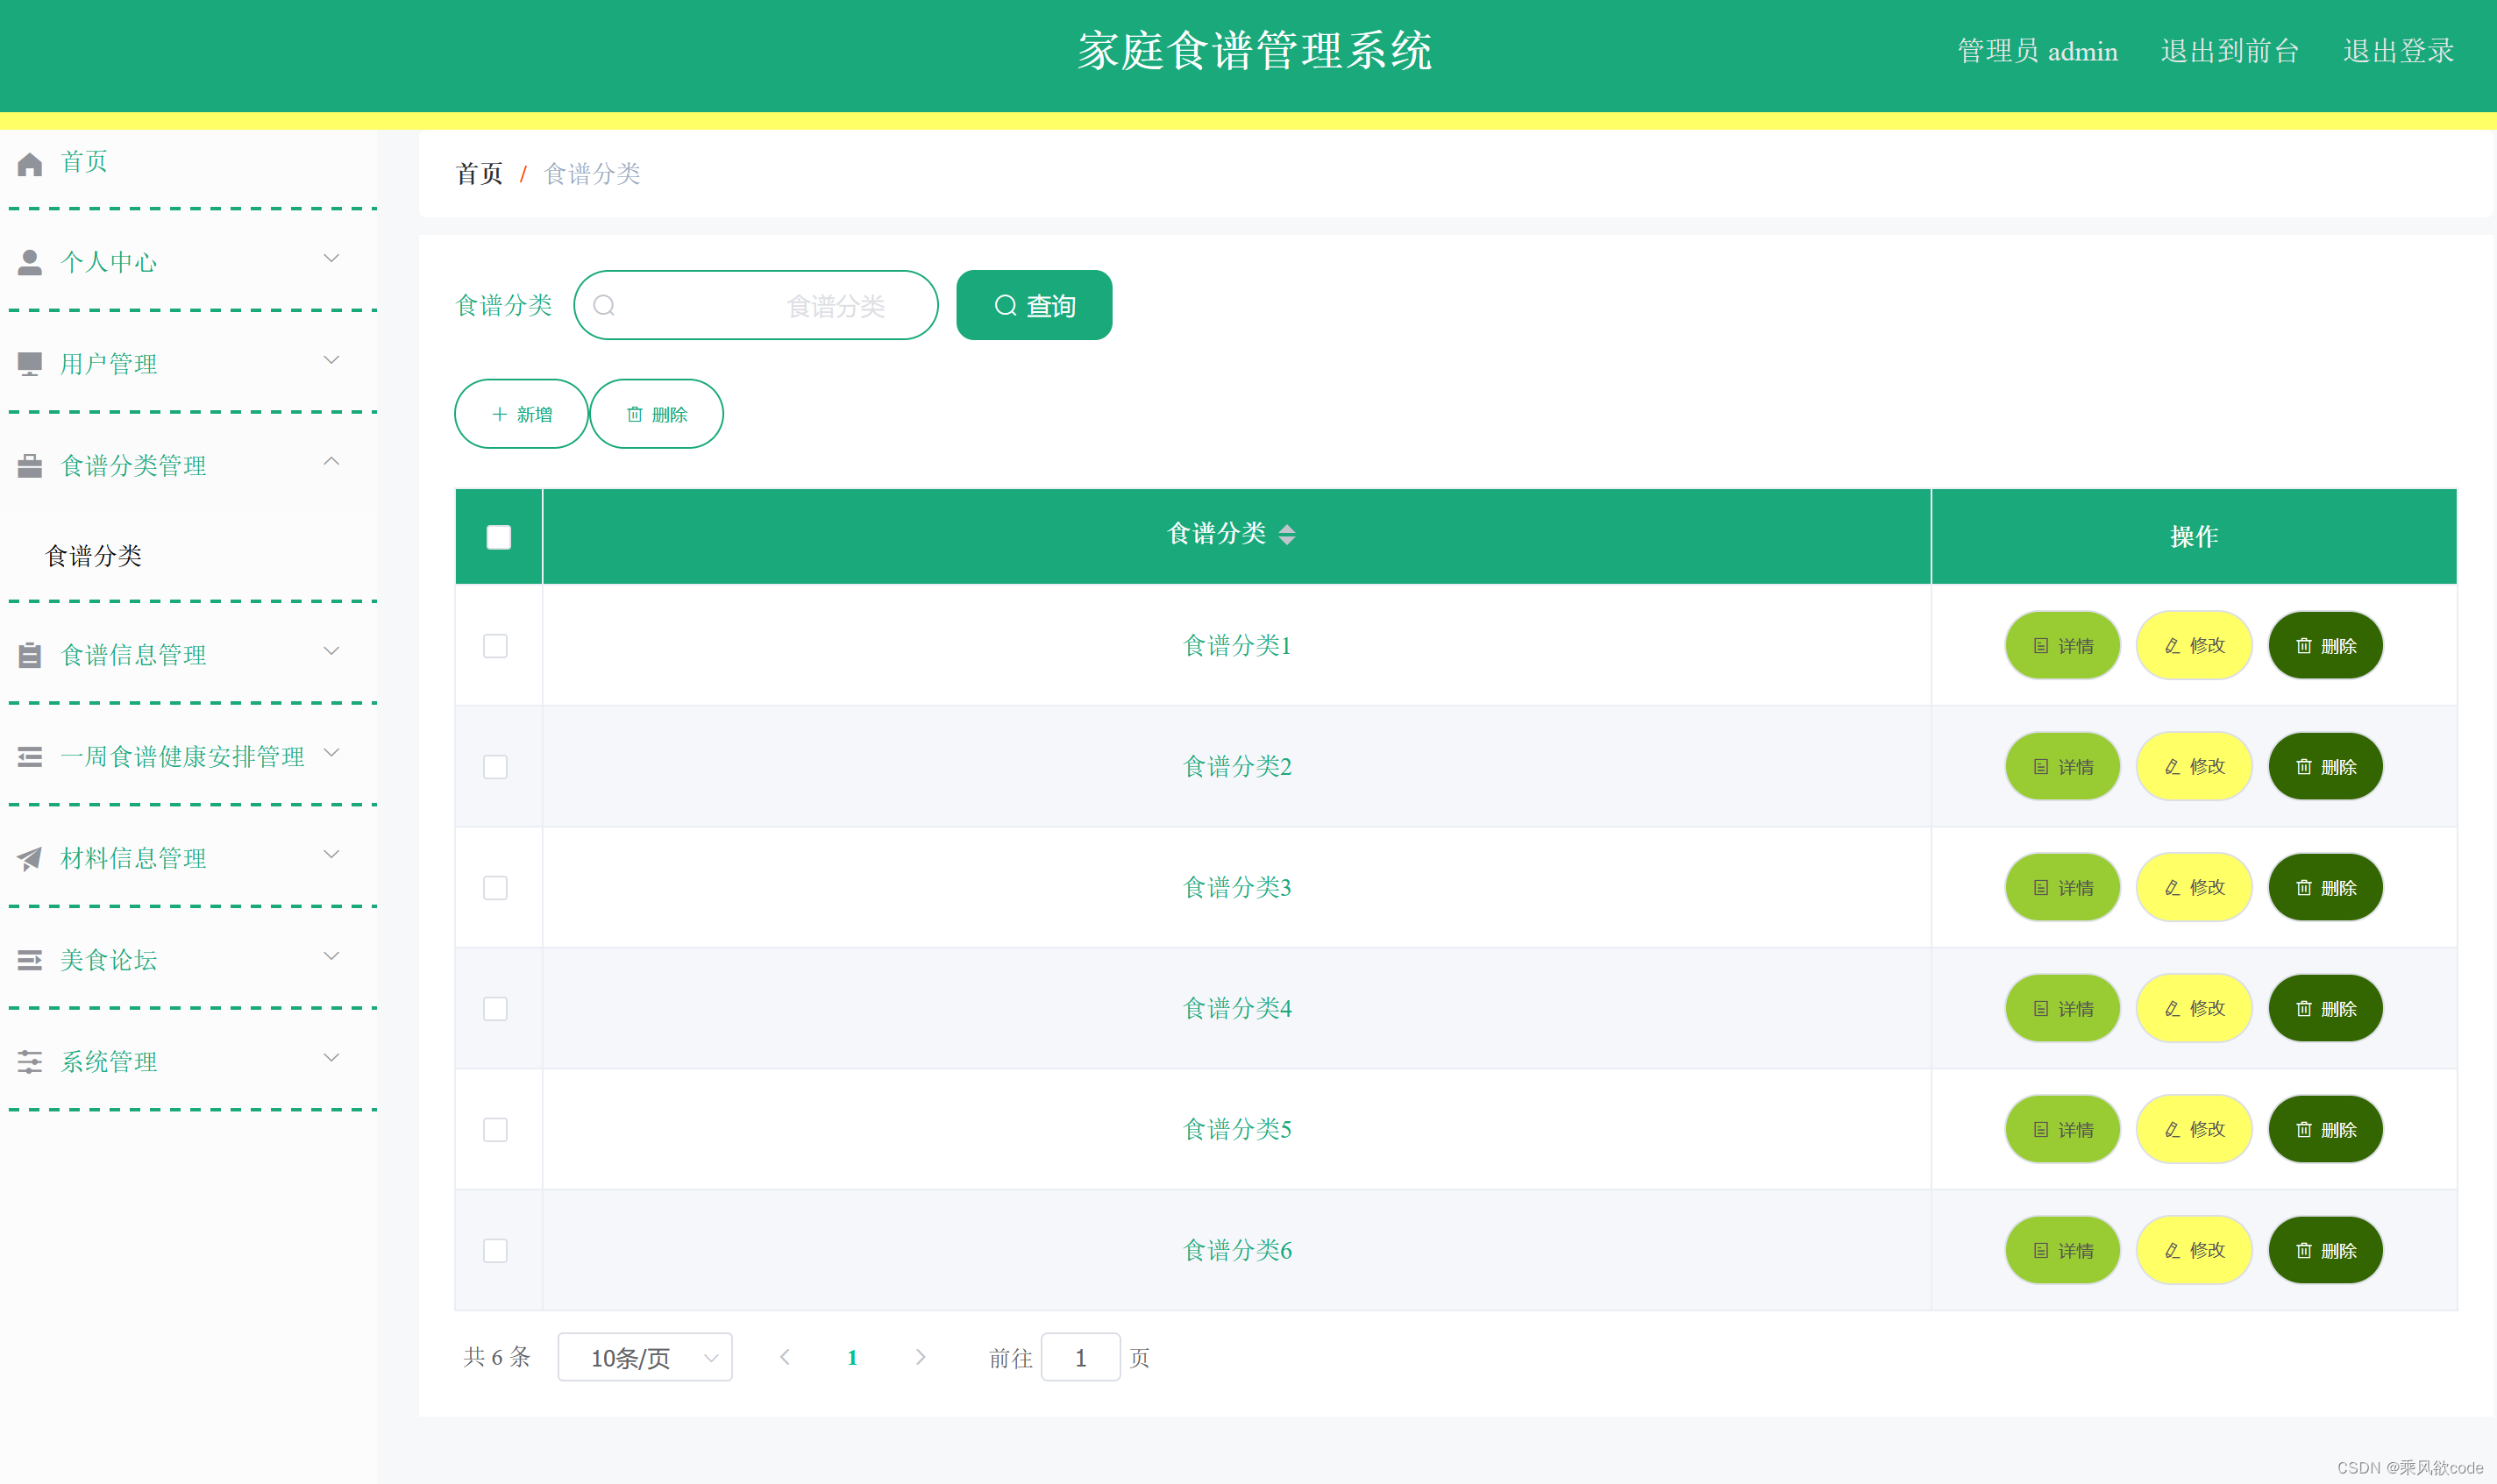Click the monitor icon beside 用户管理
The height and width of the screenshot is (1484, 2497).
[x=28, y=364]
